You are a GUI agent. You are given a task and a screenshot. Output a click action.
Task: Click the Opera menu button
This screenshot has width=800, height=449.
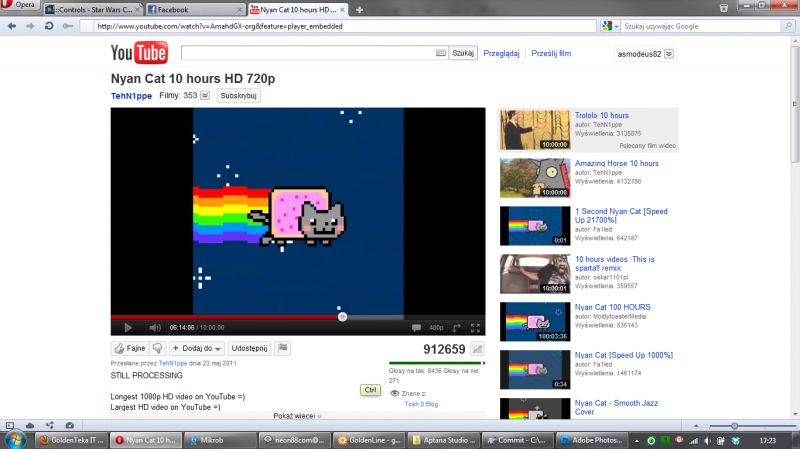(x=19, y=5)
